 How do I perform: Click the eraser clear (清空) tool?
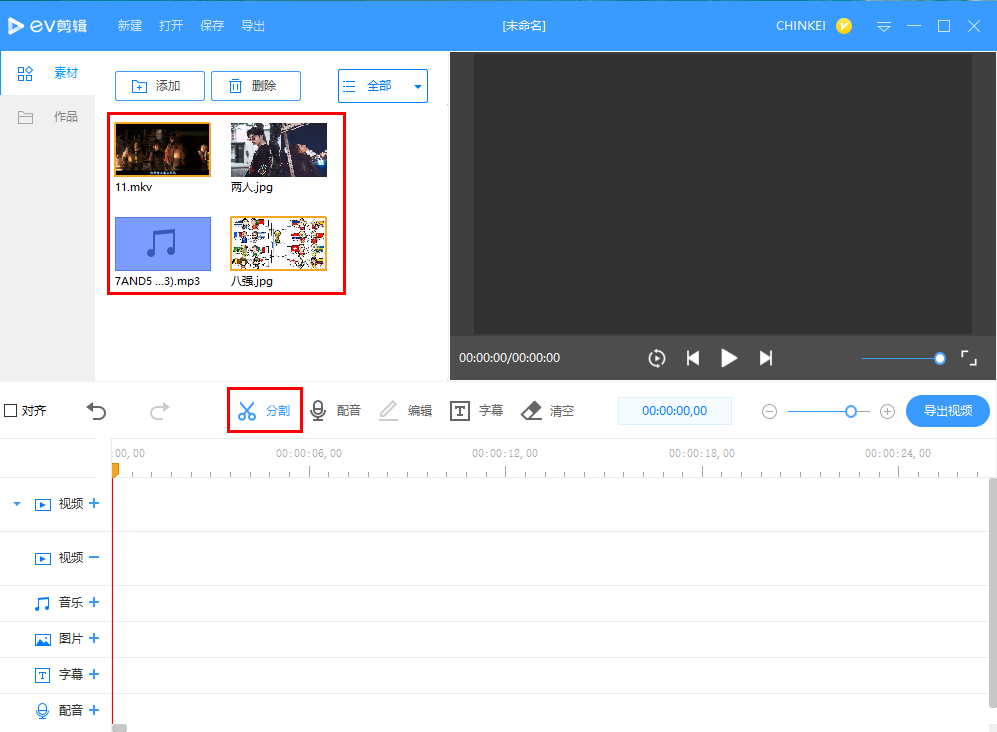pos(548,411)
